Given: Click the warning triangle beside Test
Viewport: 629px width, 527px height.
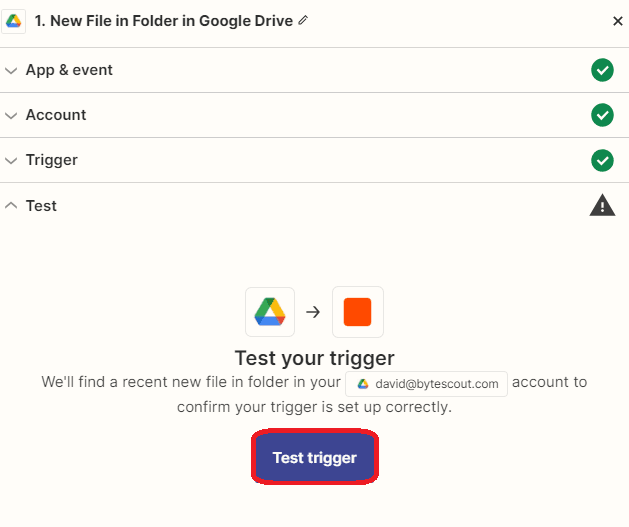Looking at the screenshot, I should tap(602, 206).
